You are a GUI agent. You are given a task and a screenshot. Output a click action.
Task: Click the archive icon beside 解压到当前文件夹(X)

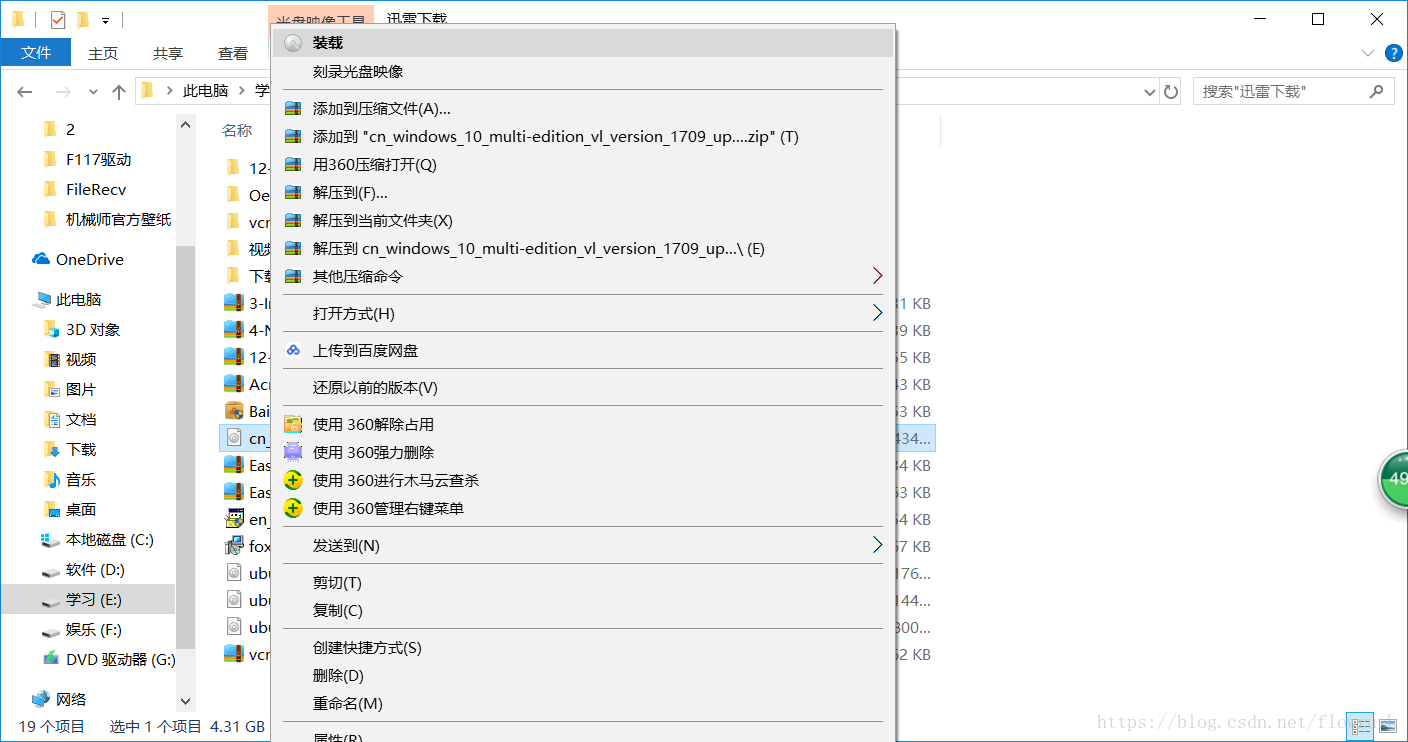293,221
